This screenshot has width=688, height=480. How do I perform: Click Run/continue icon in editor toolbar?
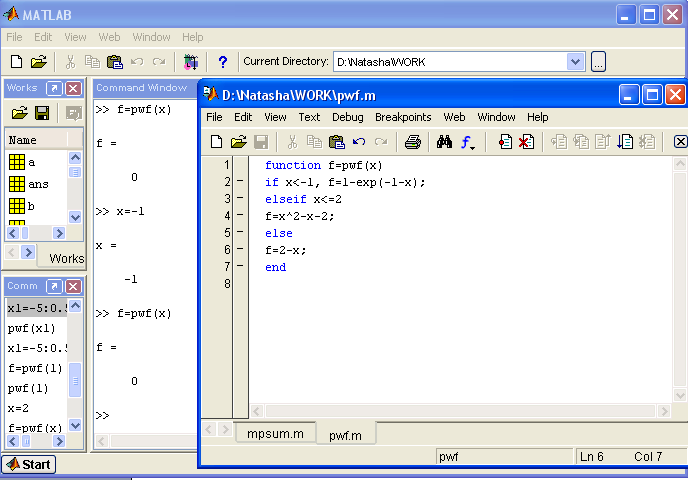(624, 142)
